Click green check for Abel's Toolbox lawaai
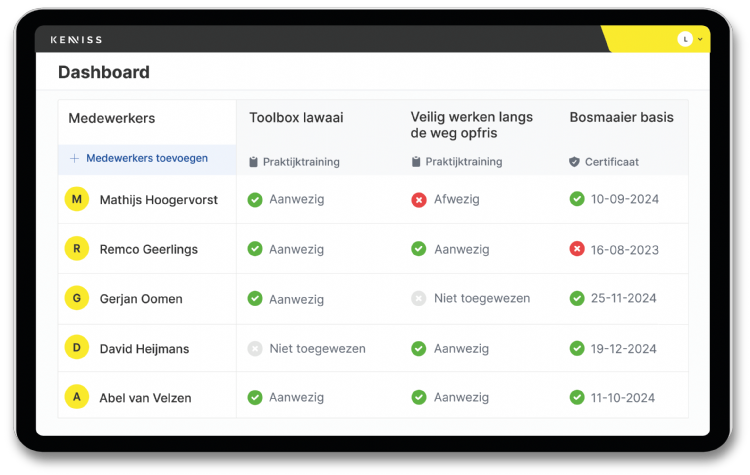 tap(255, 397)
